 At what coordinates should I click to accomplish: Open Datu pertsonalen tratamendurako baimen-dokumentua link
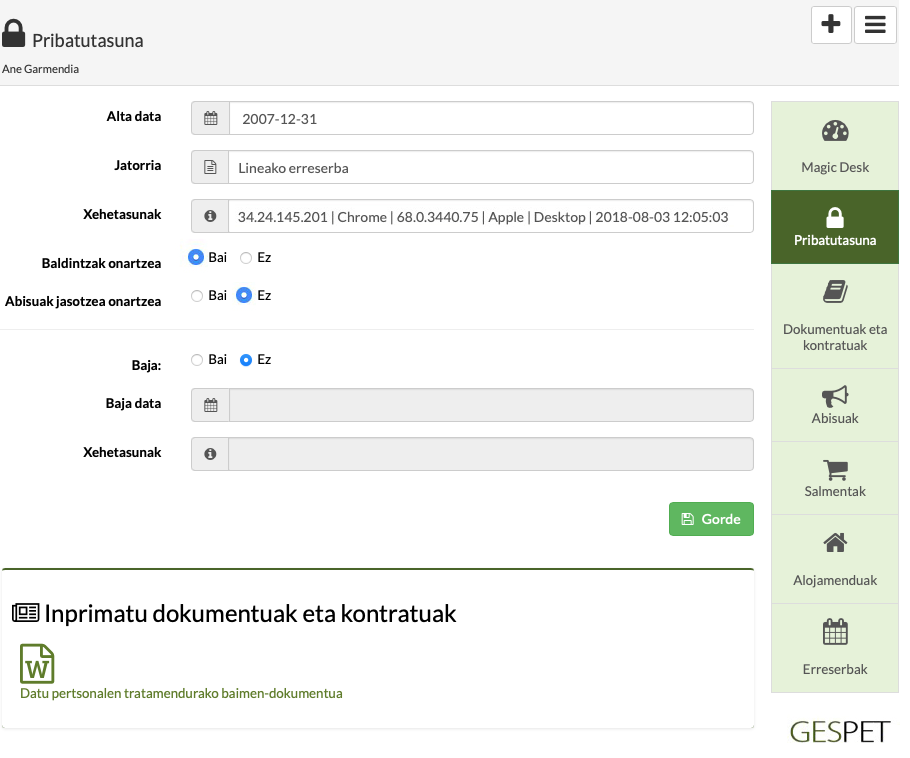point(181,693)
